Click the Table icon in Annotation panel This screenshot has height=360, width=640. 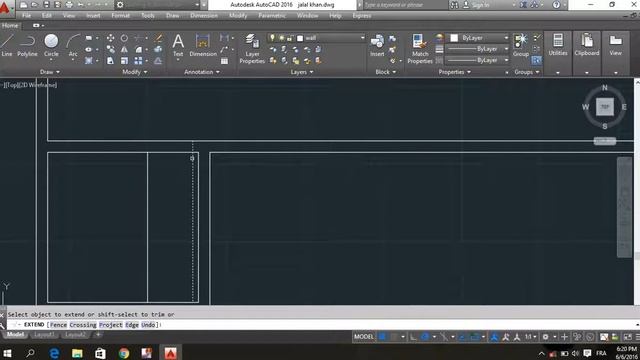pyautogui.click(x=224, y=61)
